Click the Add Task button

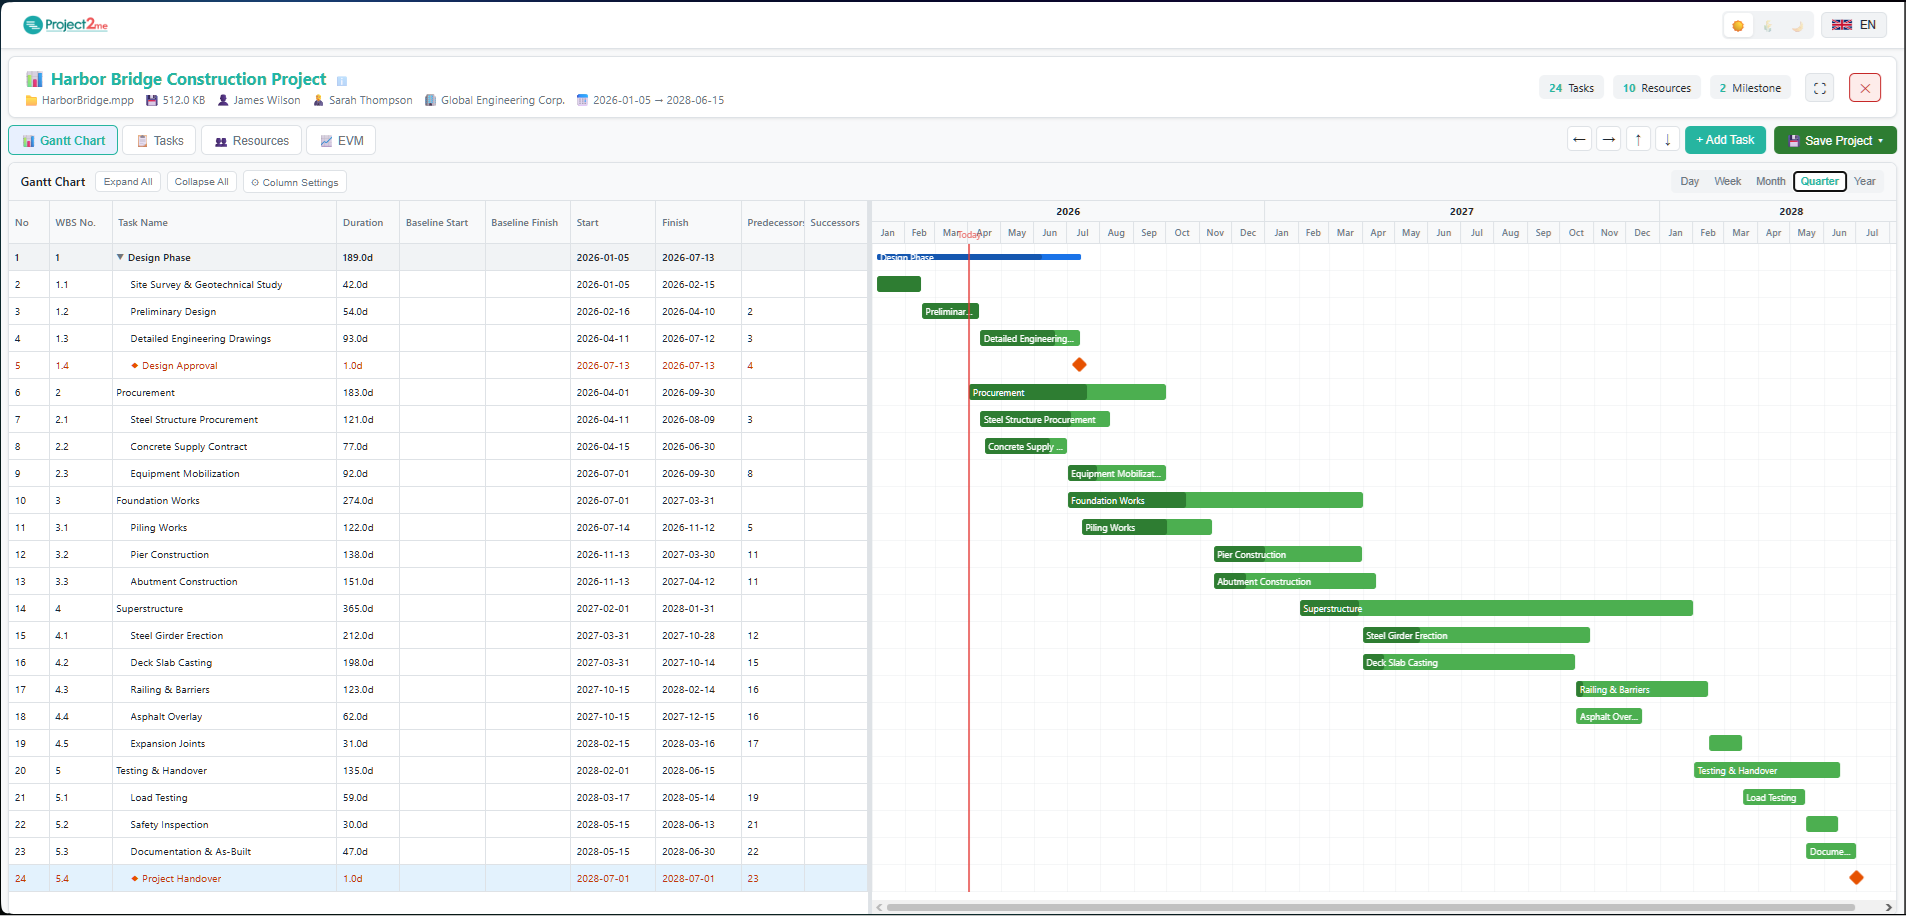(x=1725, y=140)
